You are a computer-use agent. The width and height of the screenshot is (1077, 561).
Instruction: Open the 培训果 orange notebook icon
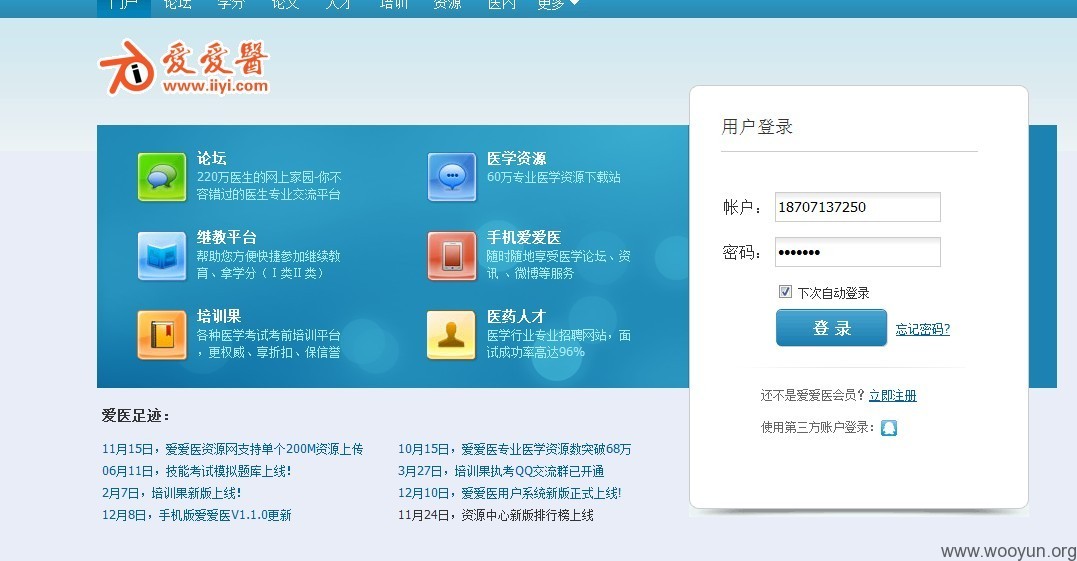(161, 335)
